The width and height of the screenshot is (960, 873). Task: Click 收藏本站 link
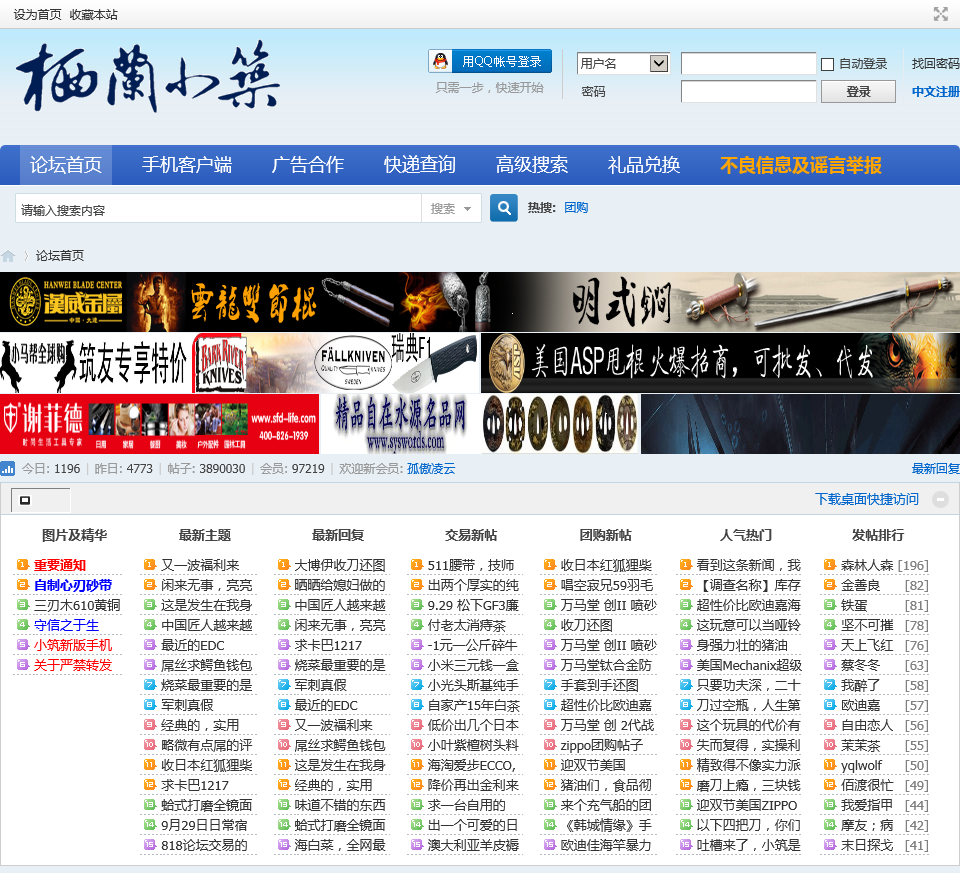94,15
